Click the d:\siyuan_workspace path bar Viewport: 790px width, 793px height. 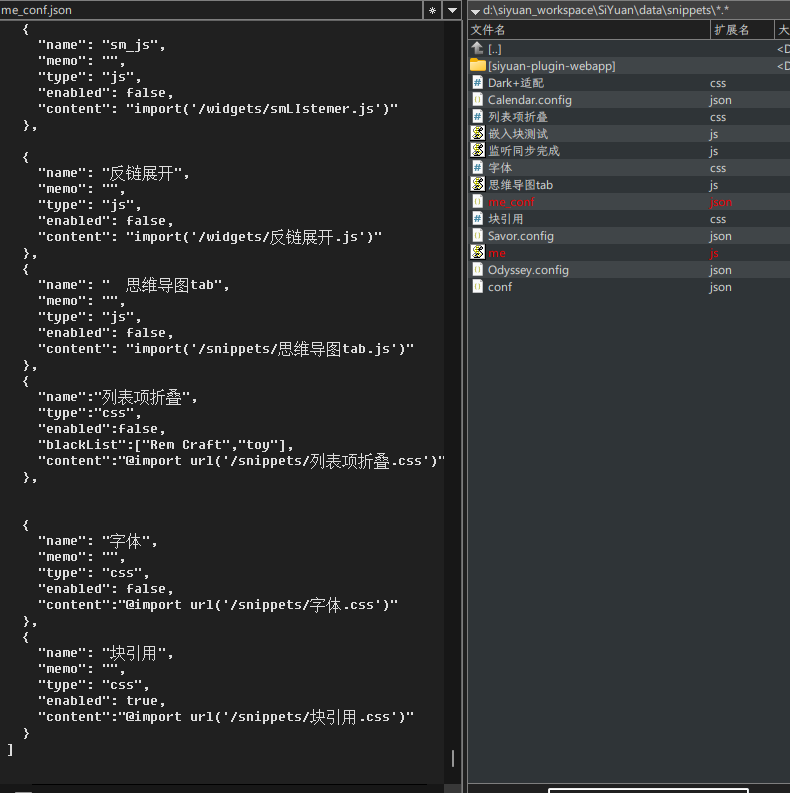tap(620, 10)
